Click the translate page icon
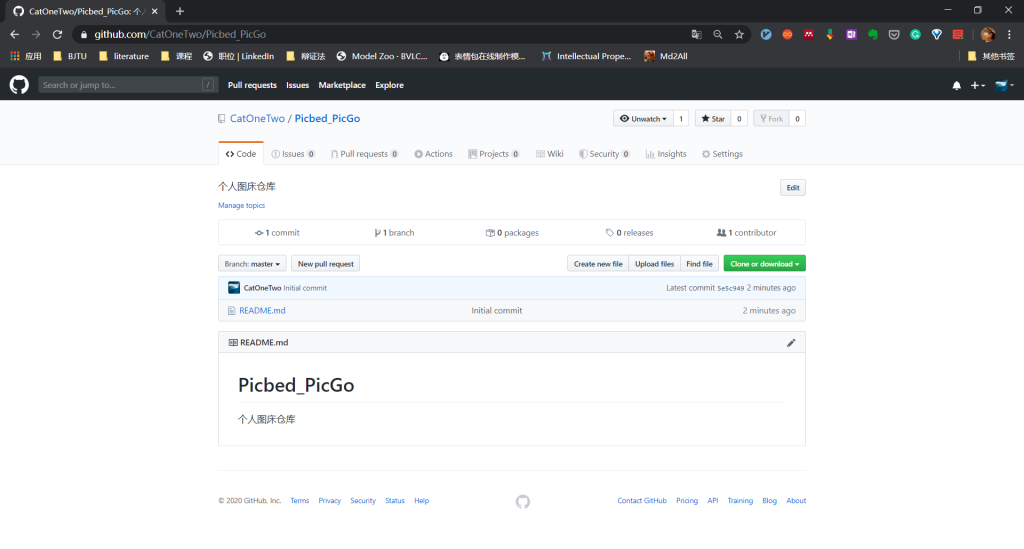Screen dimensions: 1024x549 pos(696,35)
